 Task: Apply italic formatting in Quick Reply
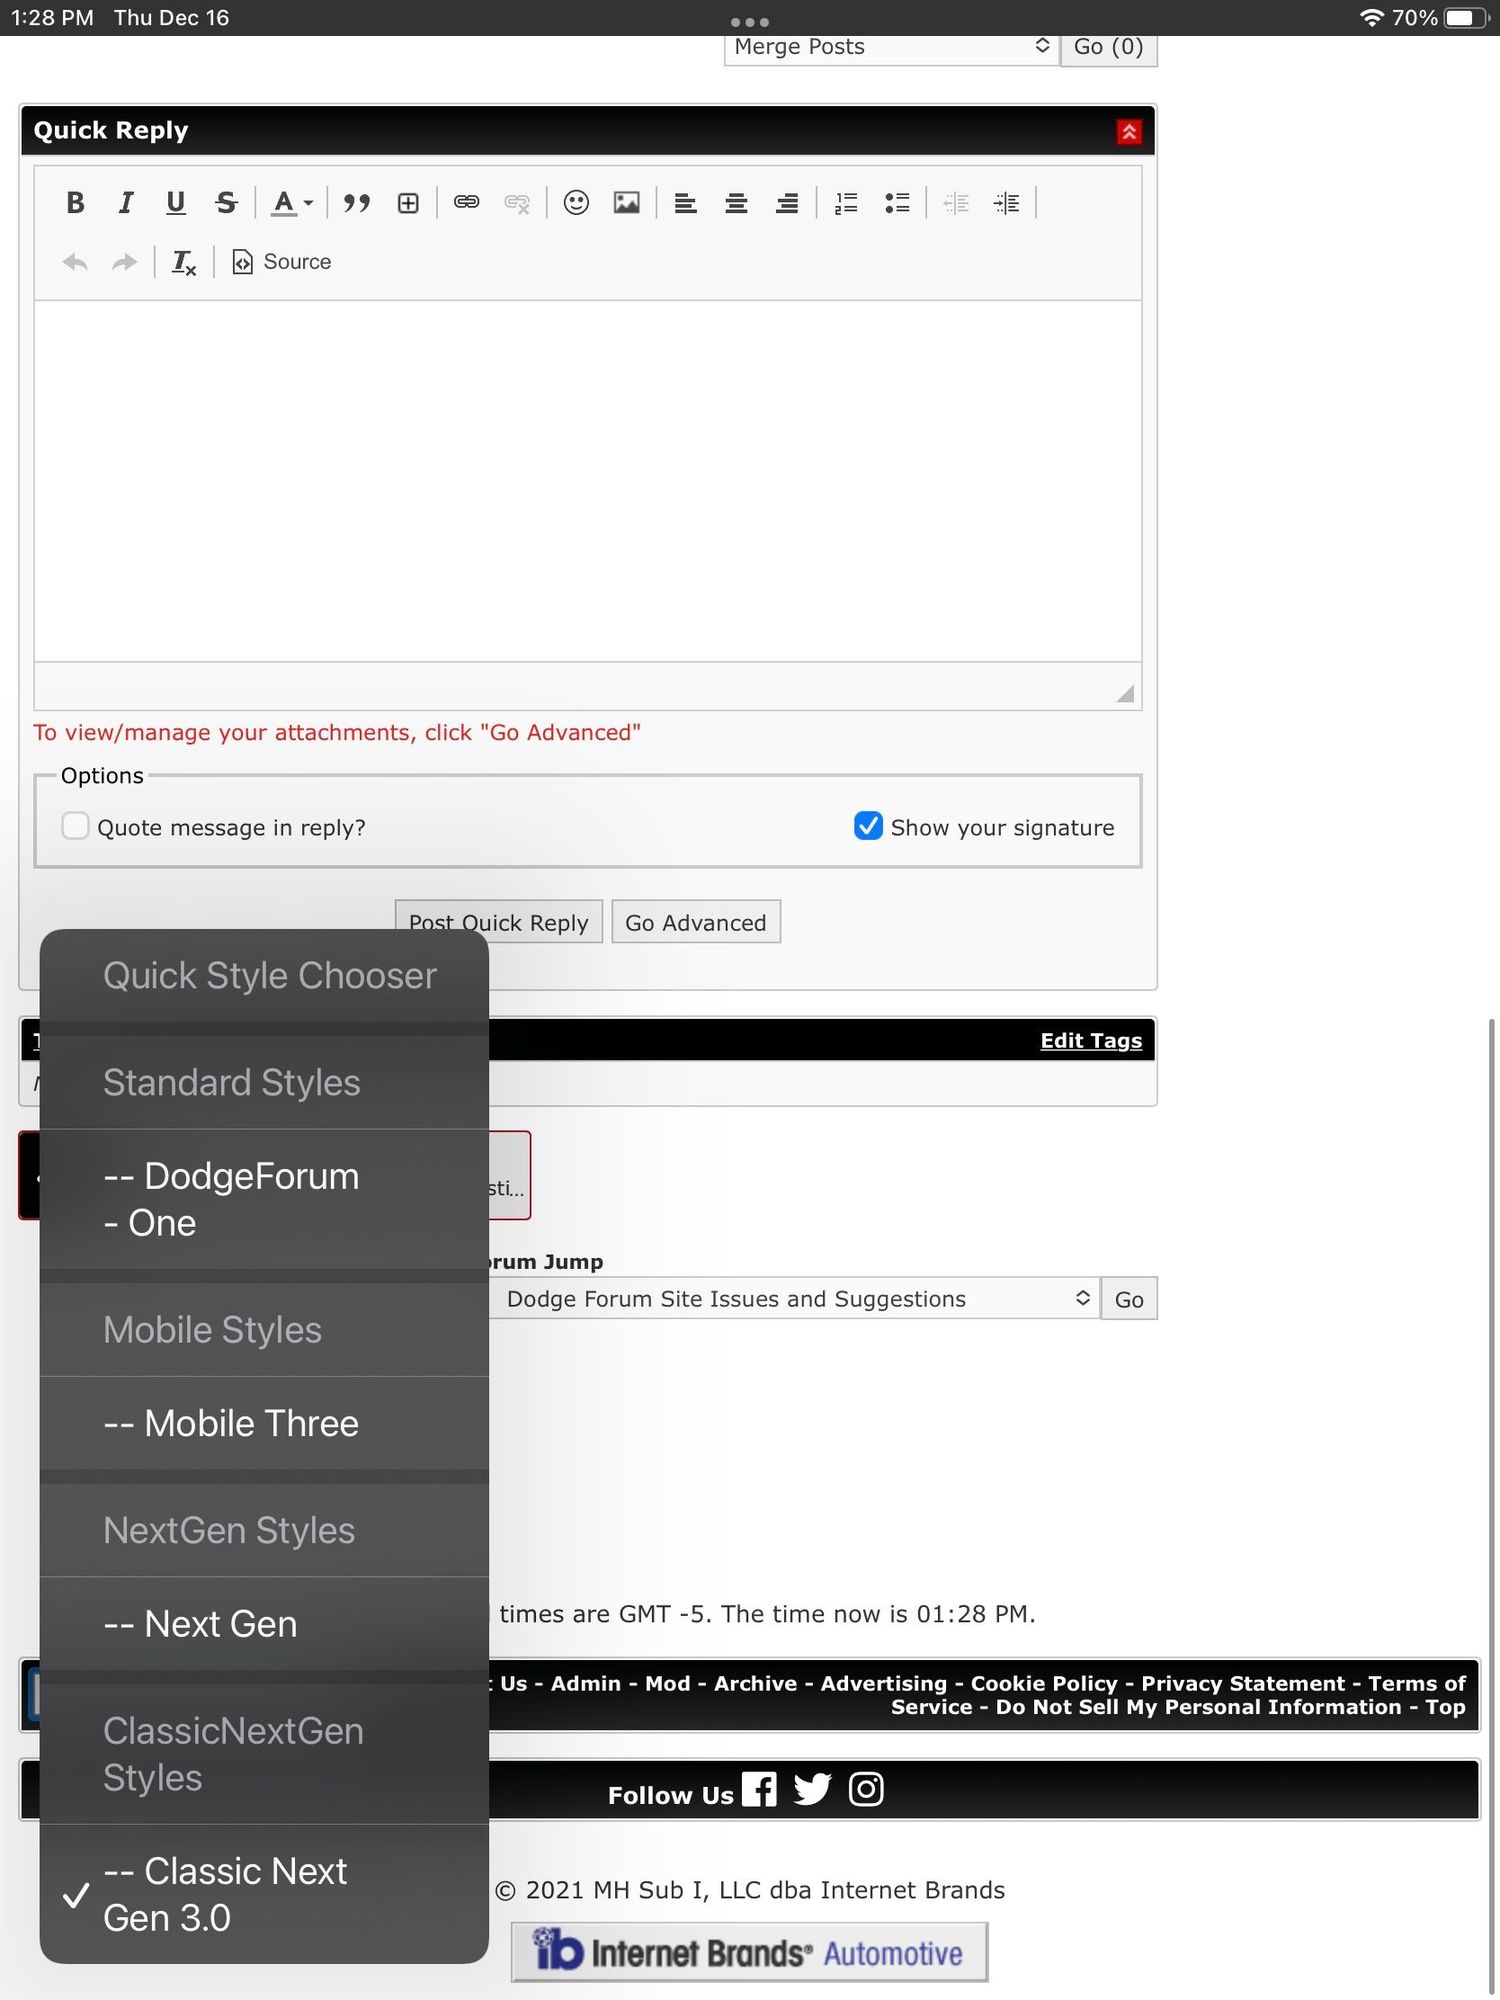click(x=125, y=203)
